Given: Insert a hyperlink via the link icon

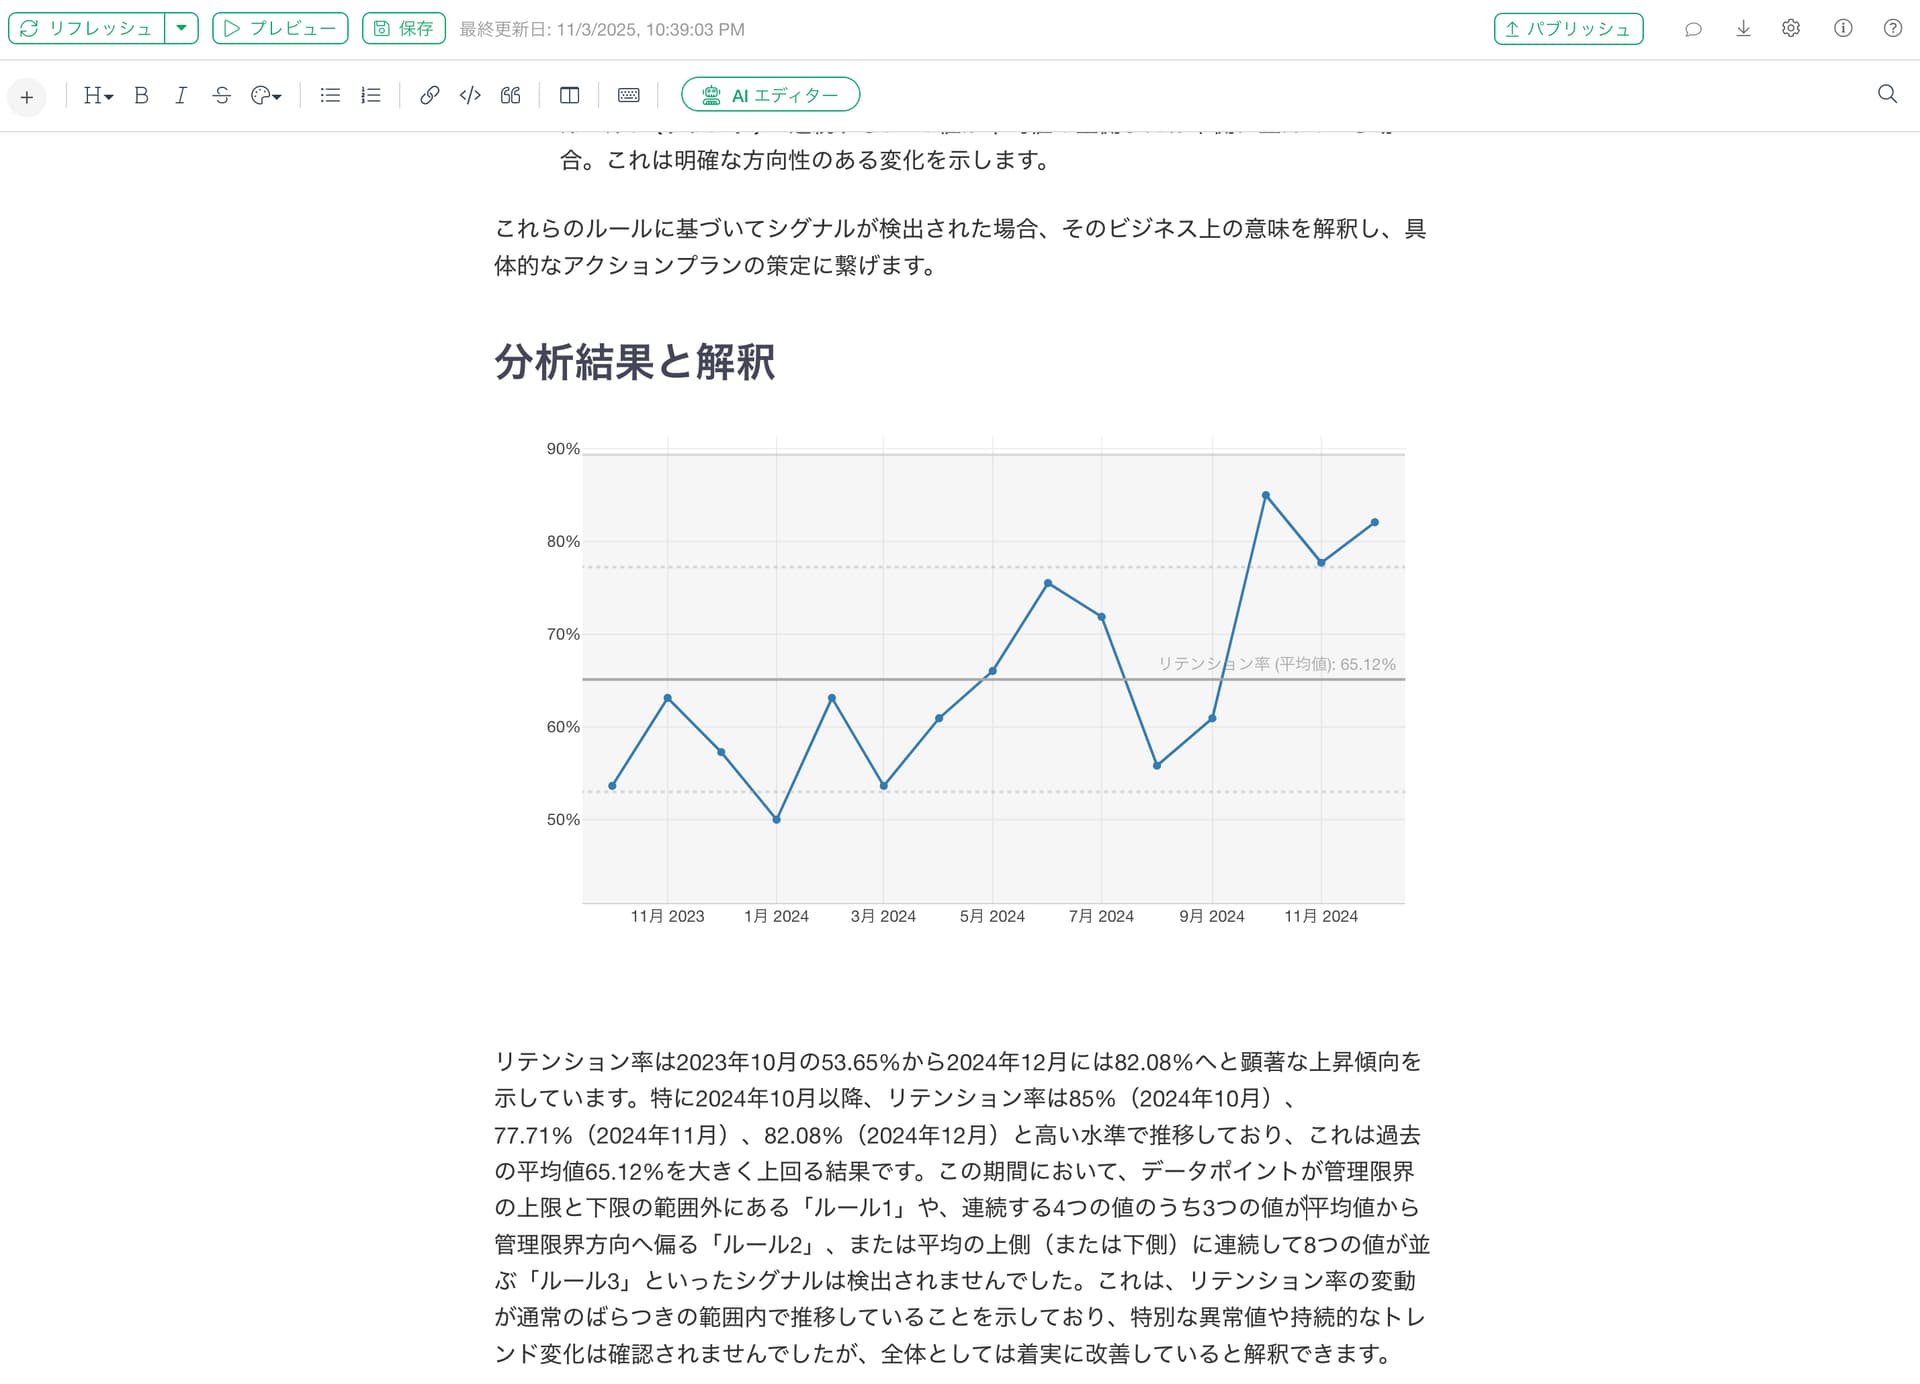Looking at the screenshot, I should 429,95.
